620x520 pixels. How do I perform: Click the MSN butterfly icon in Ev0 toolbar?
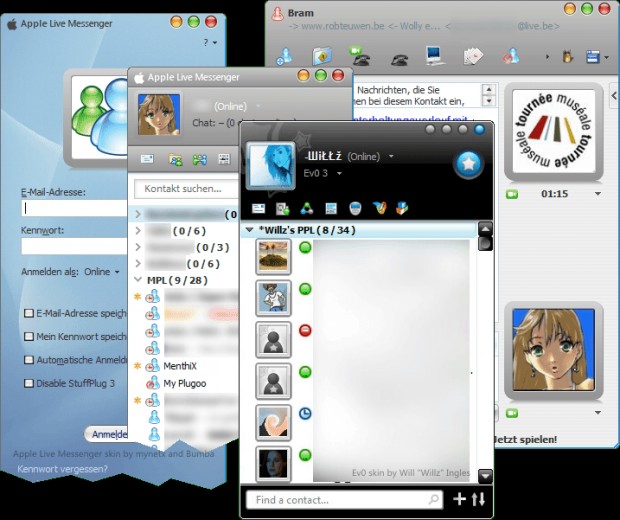click(379, 208)
